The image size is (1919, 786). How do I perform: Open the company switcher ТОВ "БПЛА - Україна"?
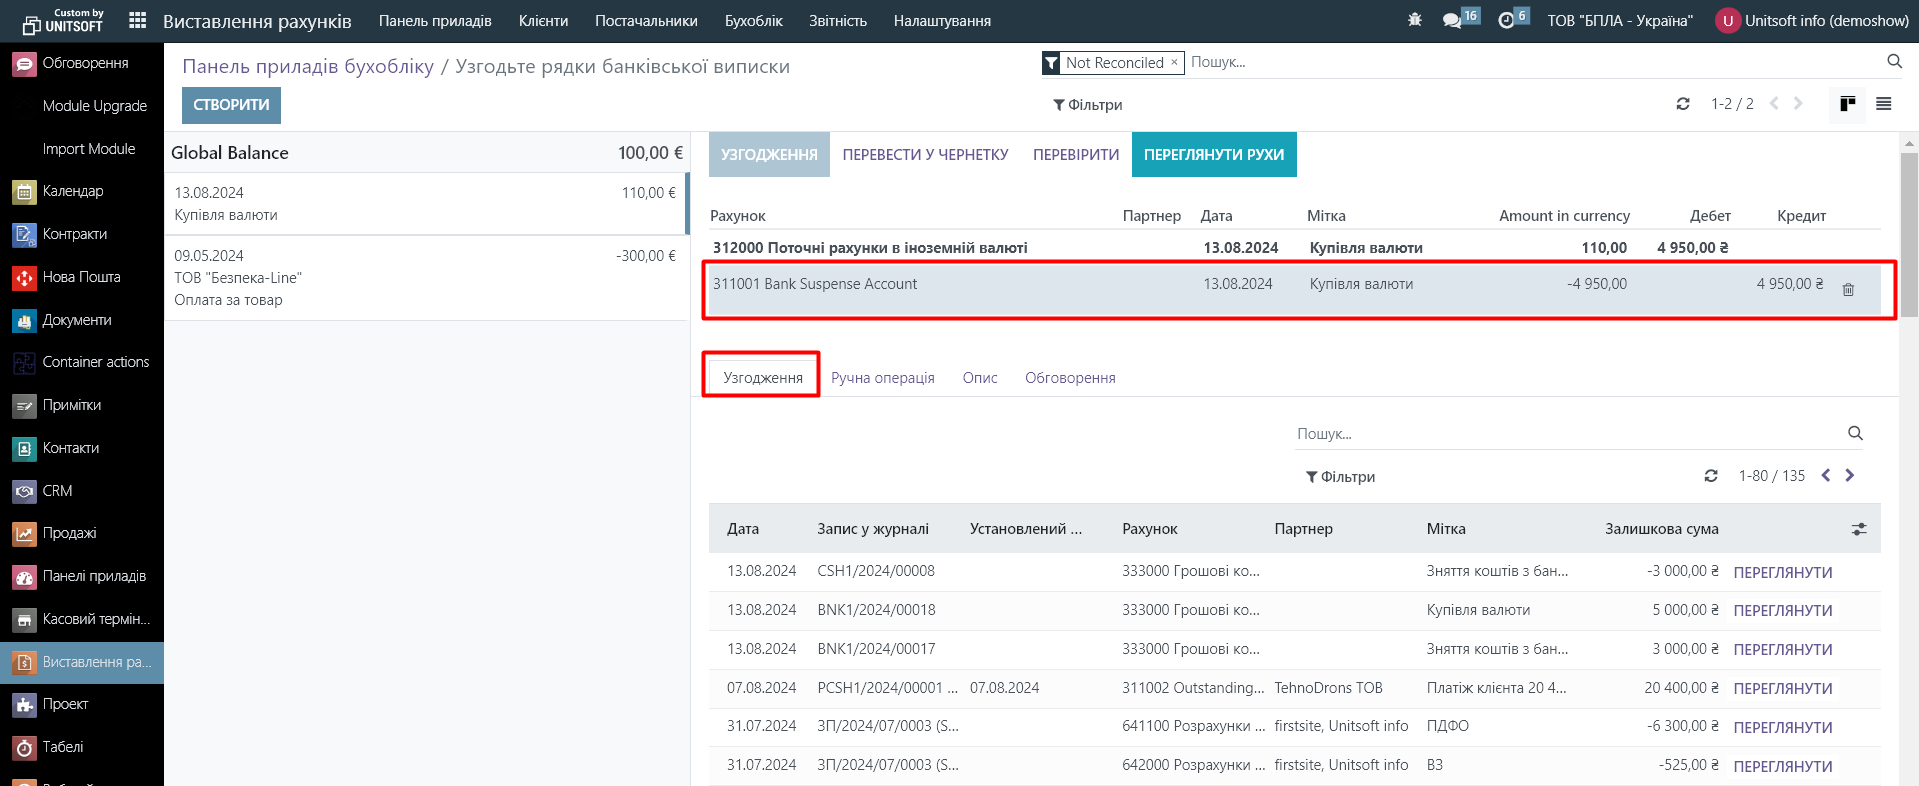coord(1620,21)
